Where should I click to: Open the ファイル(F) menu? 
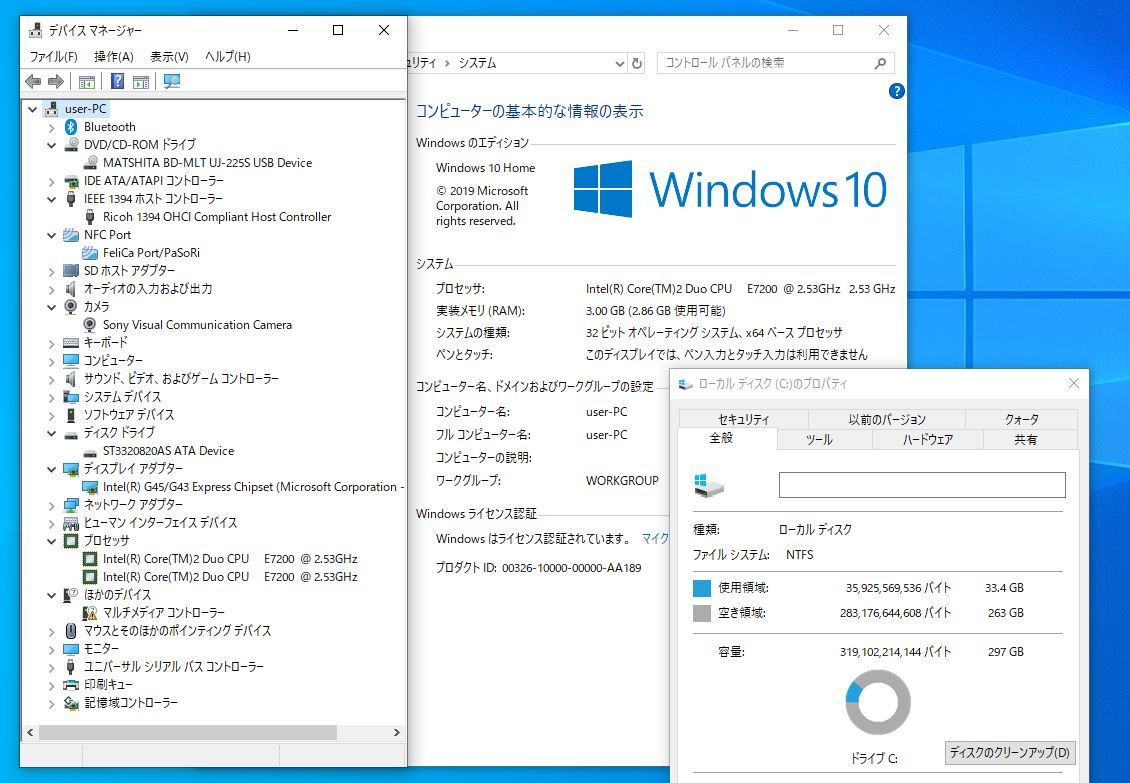click(x=53, y=56)
